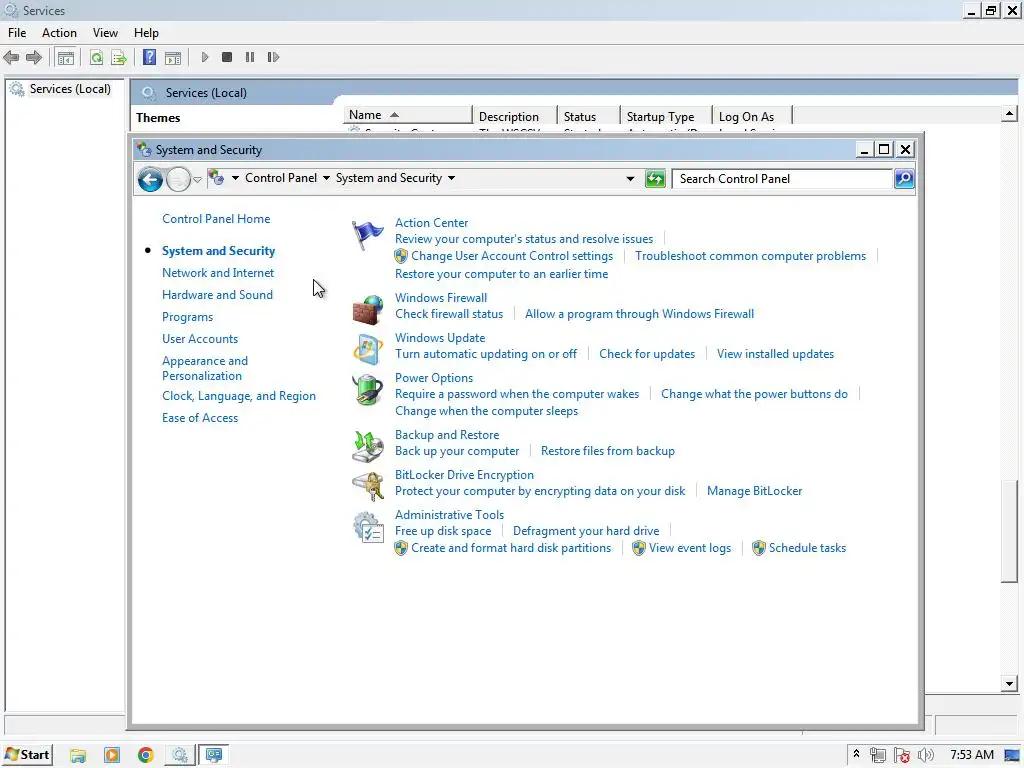Screen dimensions: 1024x768
Task: Click the Administrative Tools gear icon
Action: 368,527
